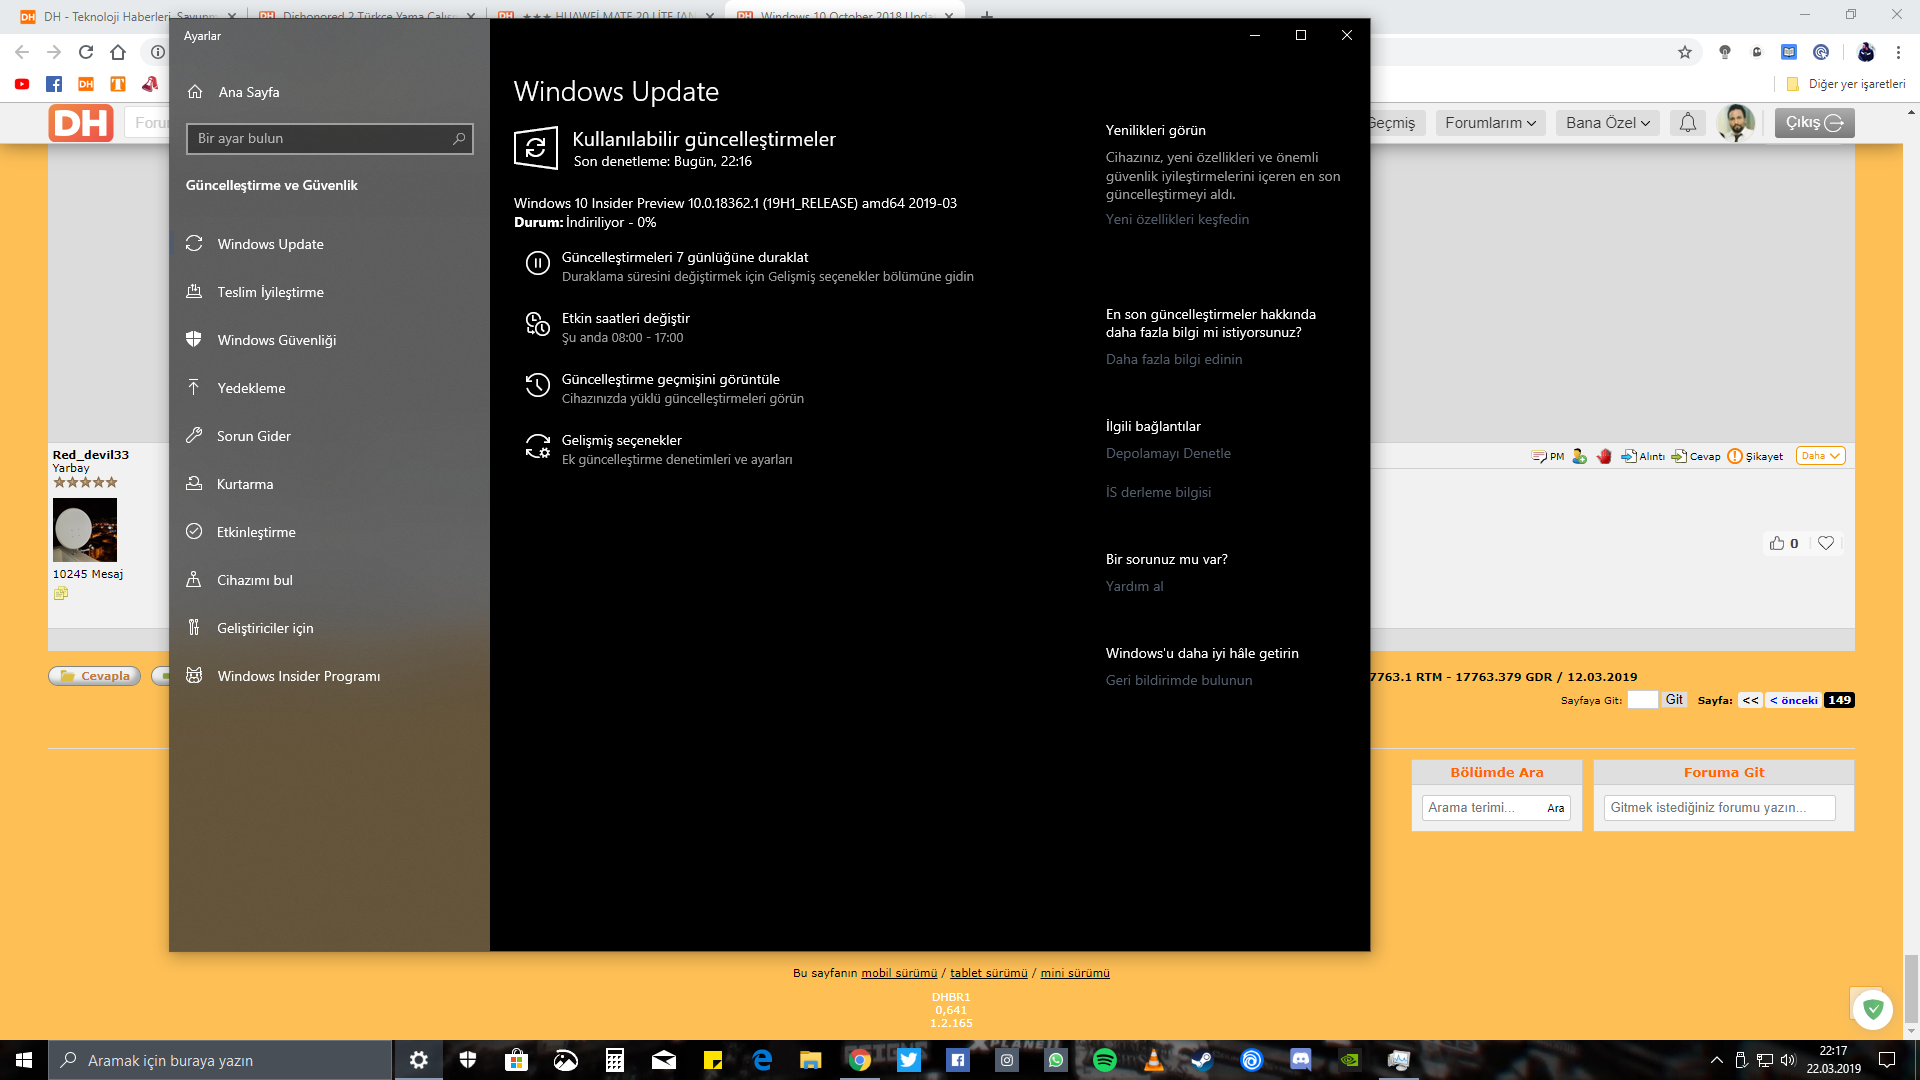The image size is (1920, 1080).
Task: Click the Sayfaya Git page number field
Action: pos(1642,700)
